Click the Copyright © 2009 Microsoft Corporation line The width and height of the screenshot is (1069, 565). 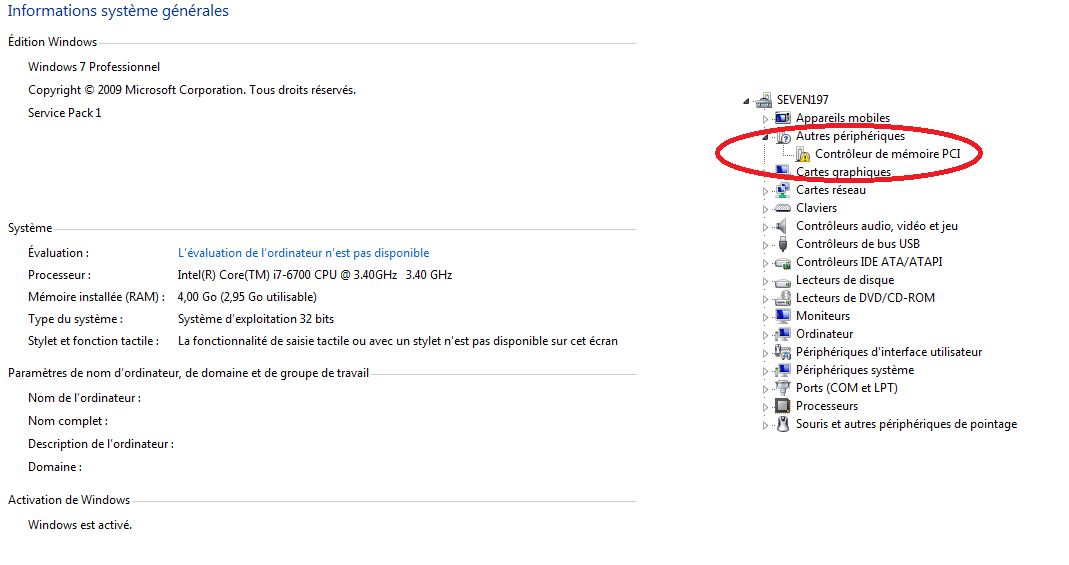192,90
